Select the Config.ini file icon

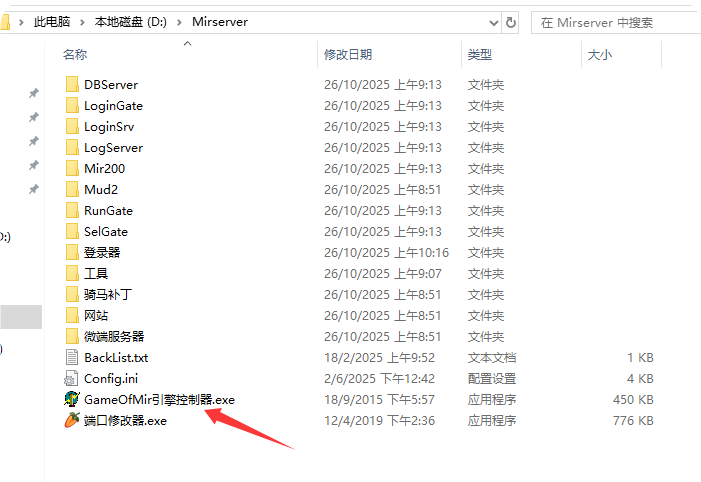71,378
